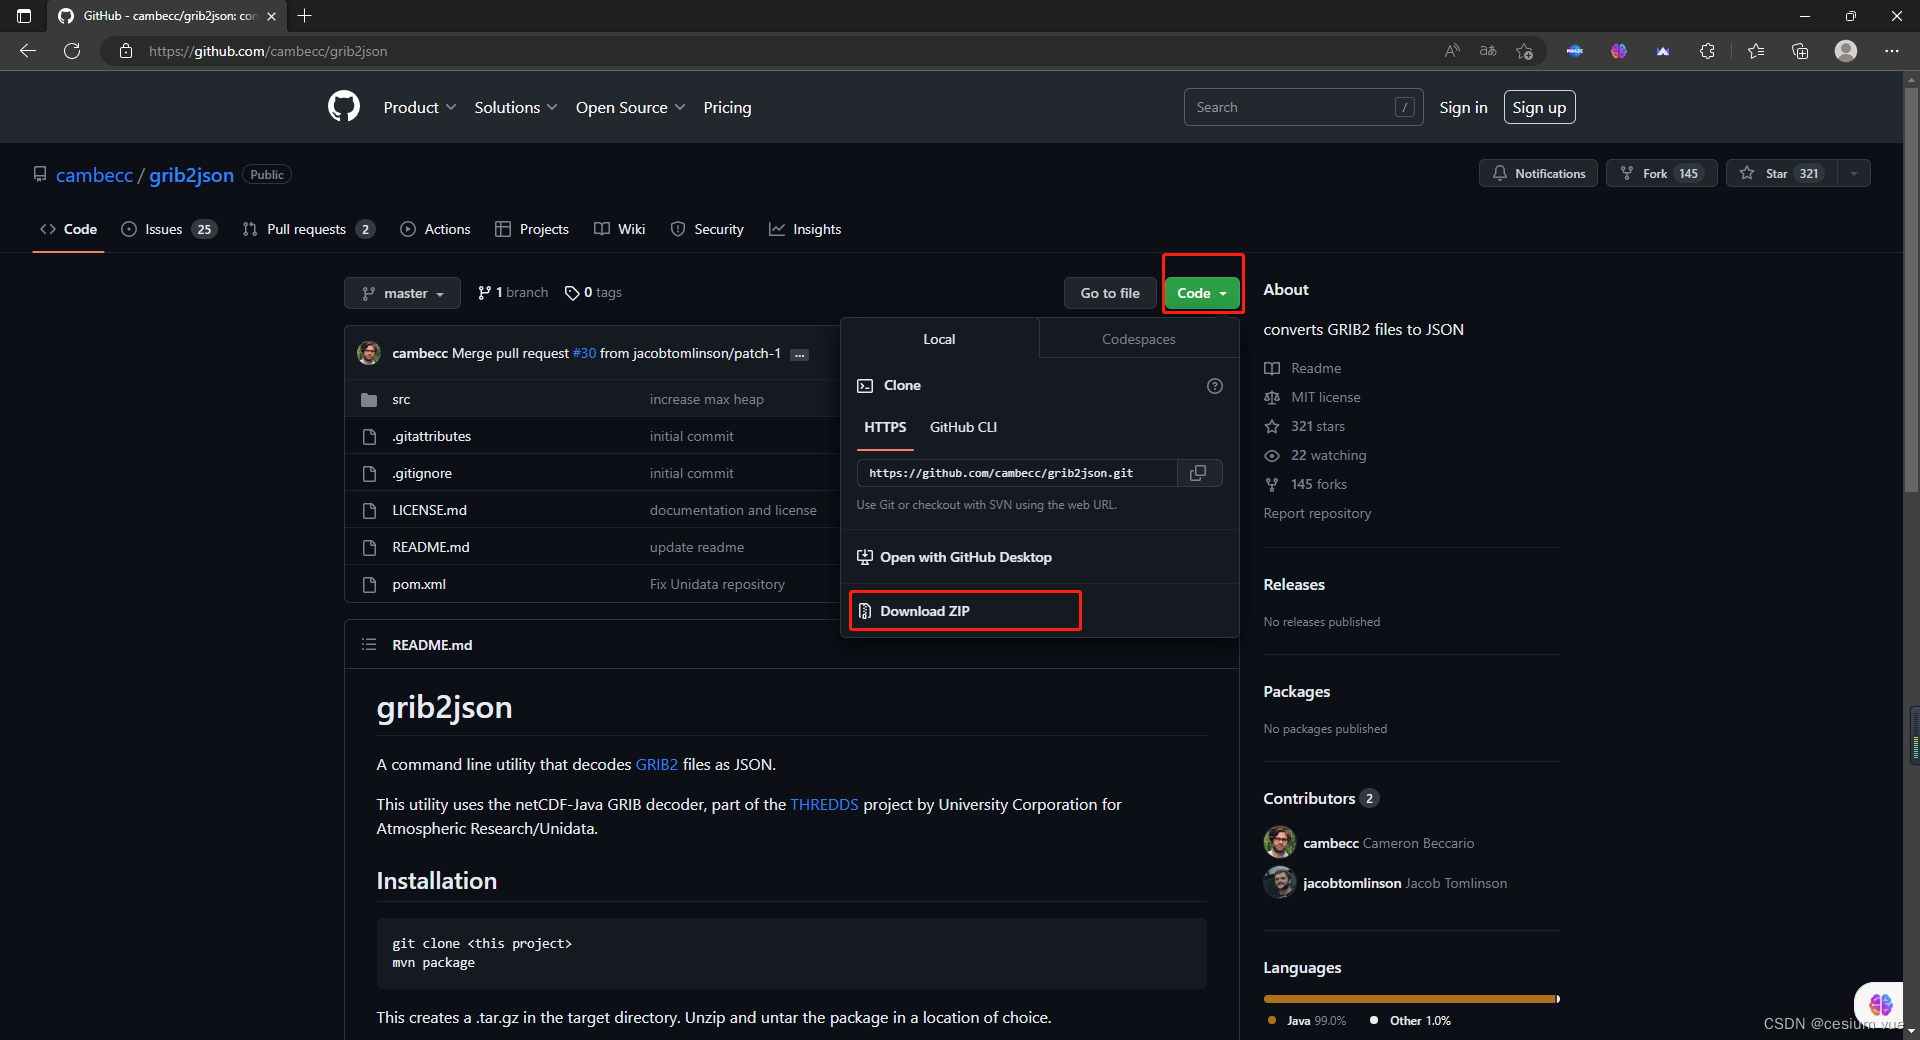
Task: Open tab actions menu icon
Action: click(x=24, y=16)
